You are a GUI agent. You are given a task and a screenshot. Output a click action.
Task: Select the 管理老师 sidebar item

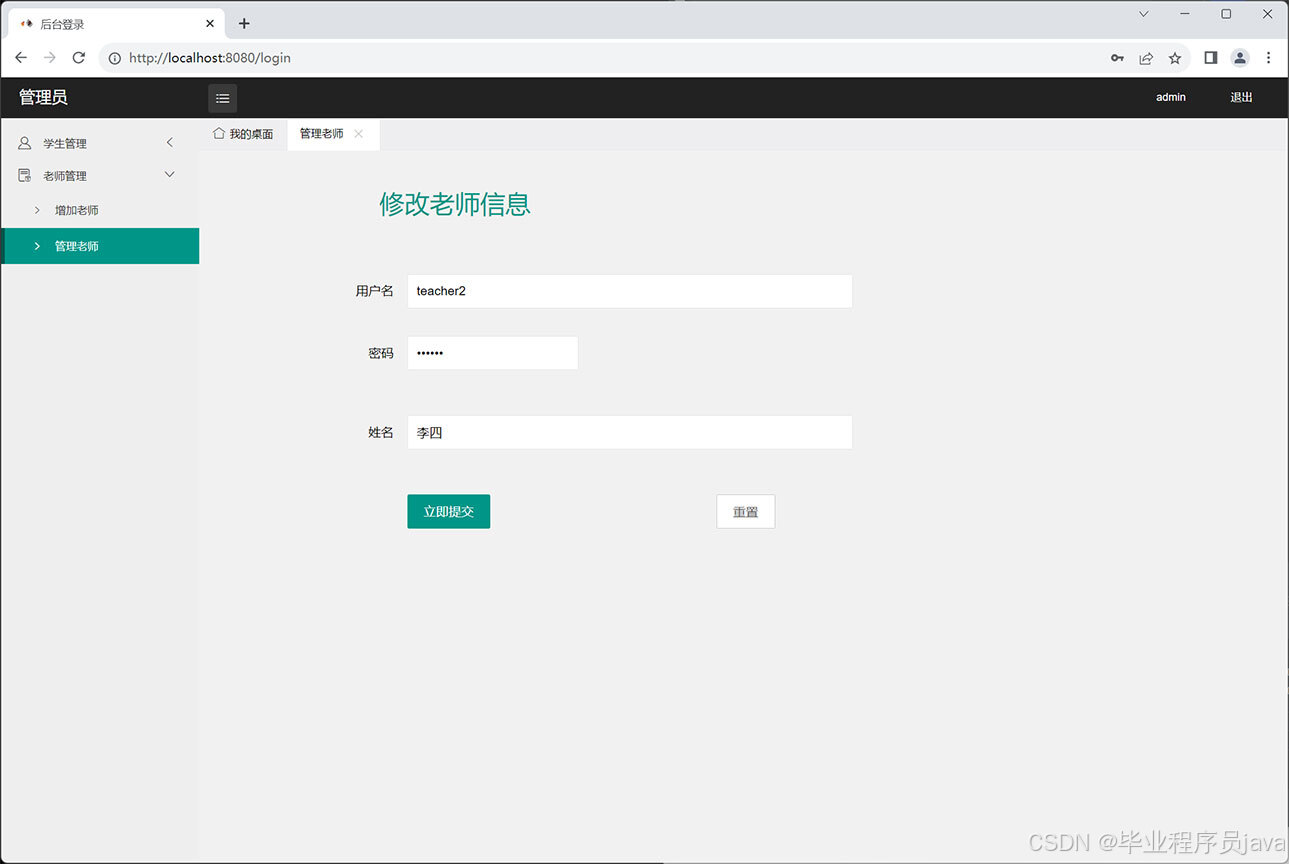pos(100,246)
